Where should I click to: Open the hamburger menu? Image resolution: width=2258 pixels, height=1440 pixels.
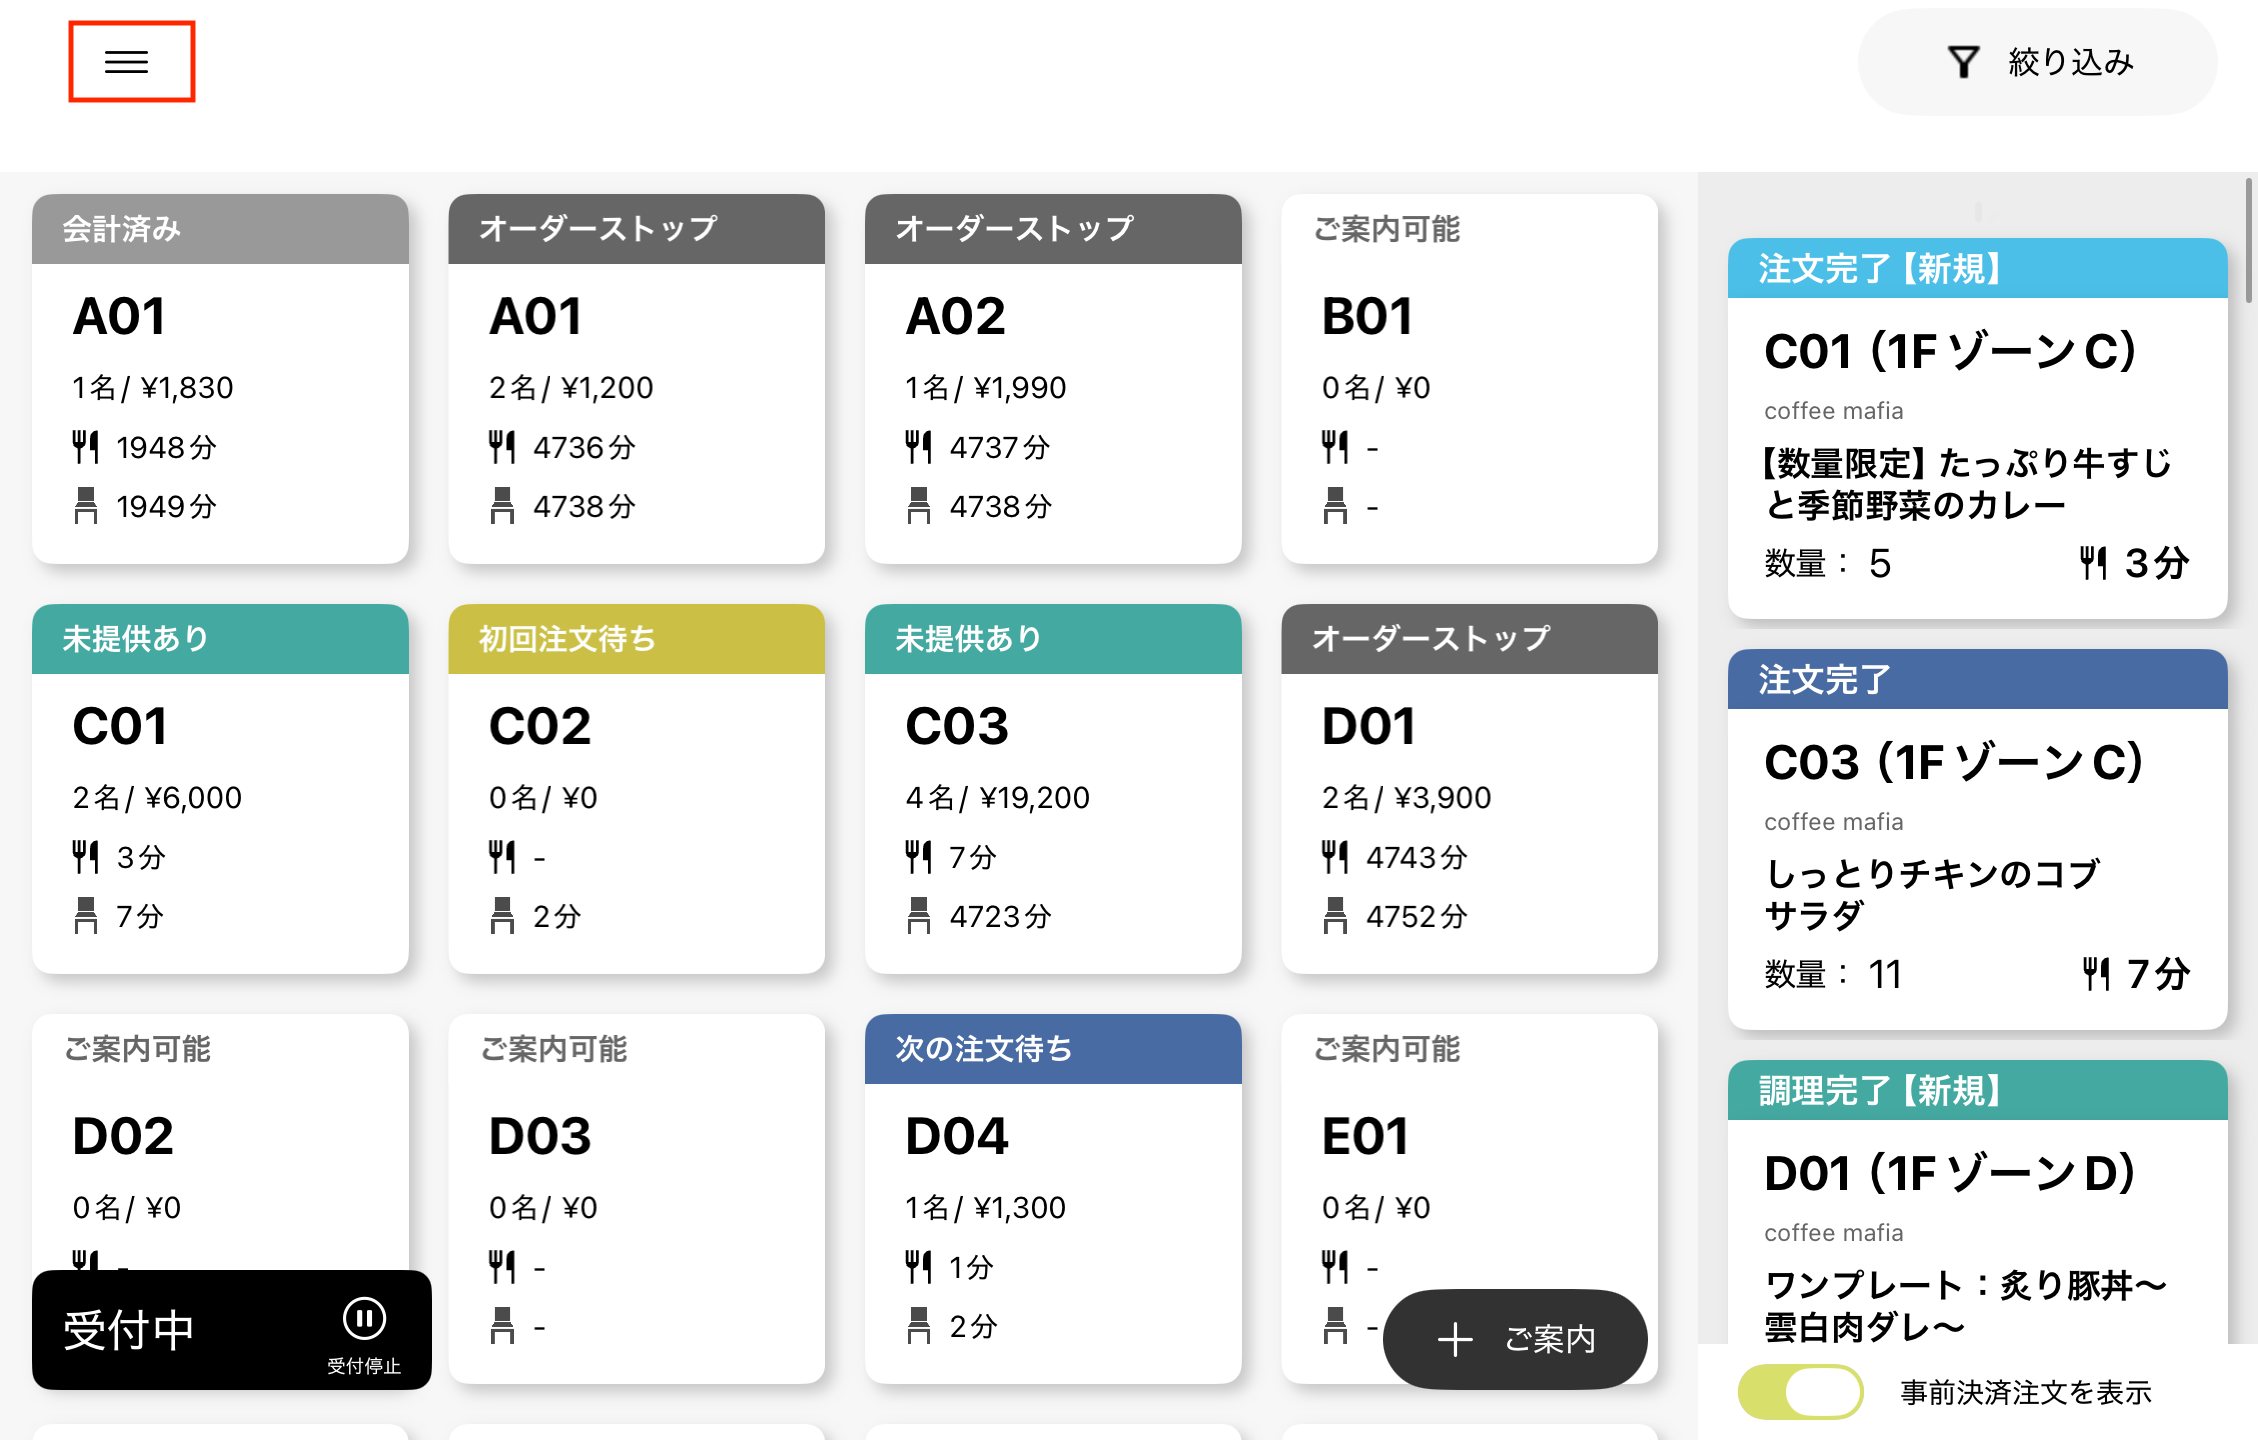click(127, 62)
